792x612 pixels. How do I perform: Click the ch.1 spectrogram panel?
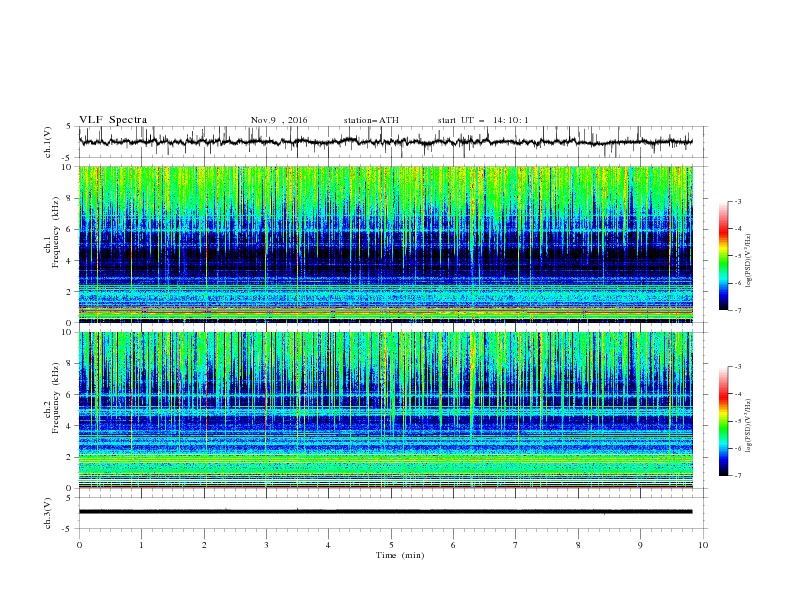(386, 244)
